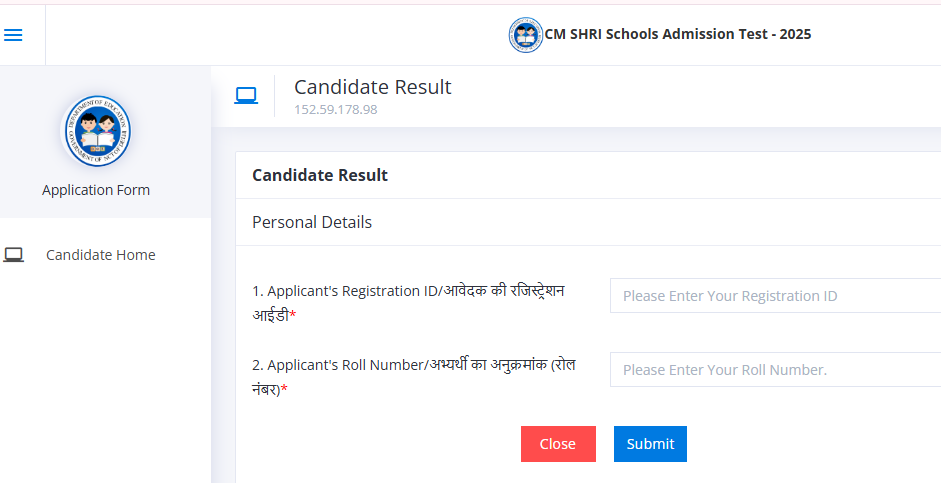Viewport: 941px width, 483px height.
Task: Click the IP address 152.59.178.98 text
Action: (x=335, y=110)
